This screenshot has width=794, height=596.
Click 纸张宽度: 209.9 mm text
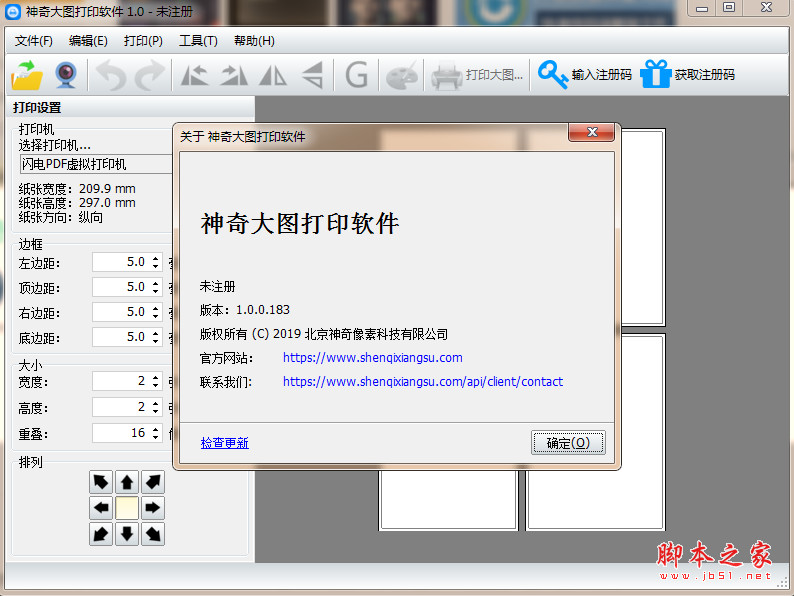(x=77, y=189)
